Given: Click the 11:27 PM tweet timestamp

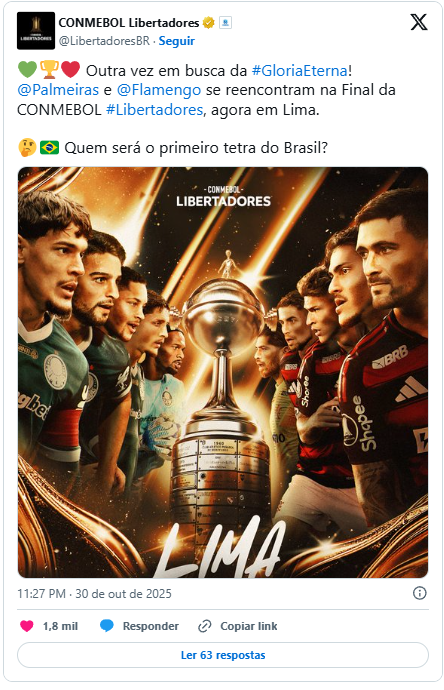Looking at the screenshot, I should 41,594.
